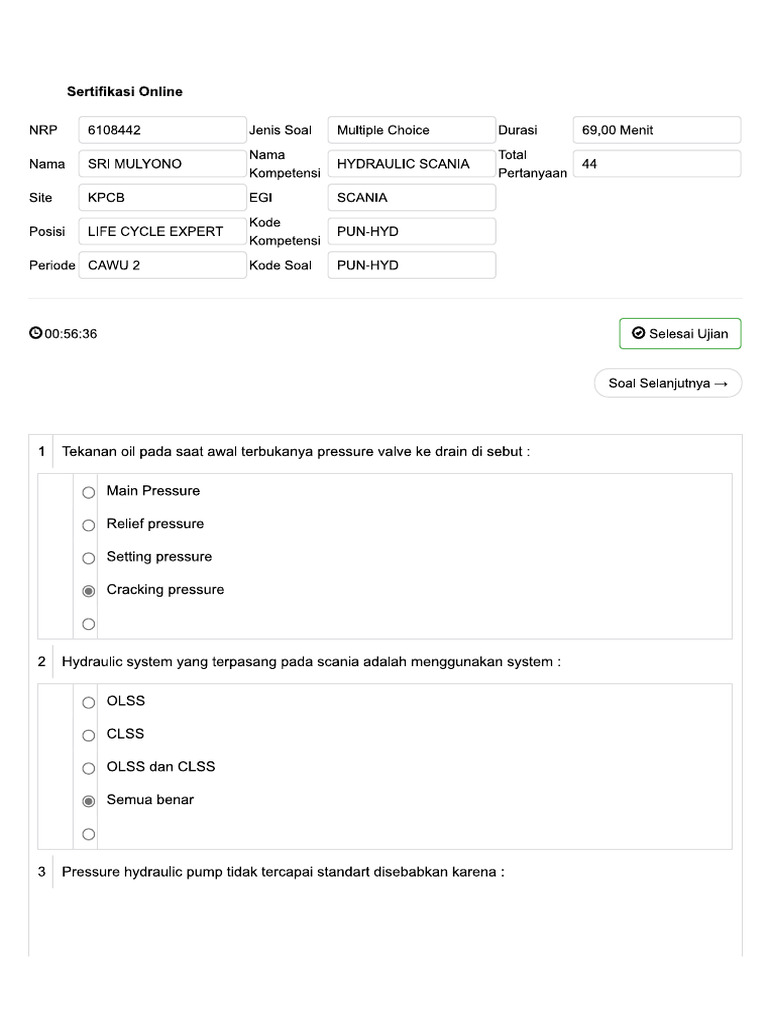The height and width of the screenshot is (1024, 768).
Task: Click the Durasi field showing 69,00 Menit
Action: point(657,130)
